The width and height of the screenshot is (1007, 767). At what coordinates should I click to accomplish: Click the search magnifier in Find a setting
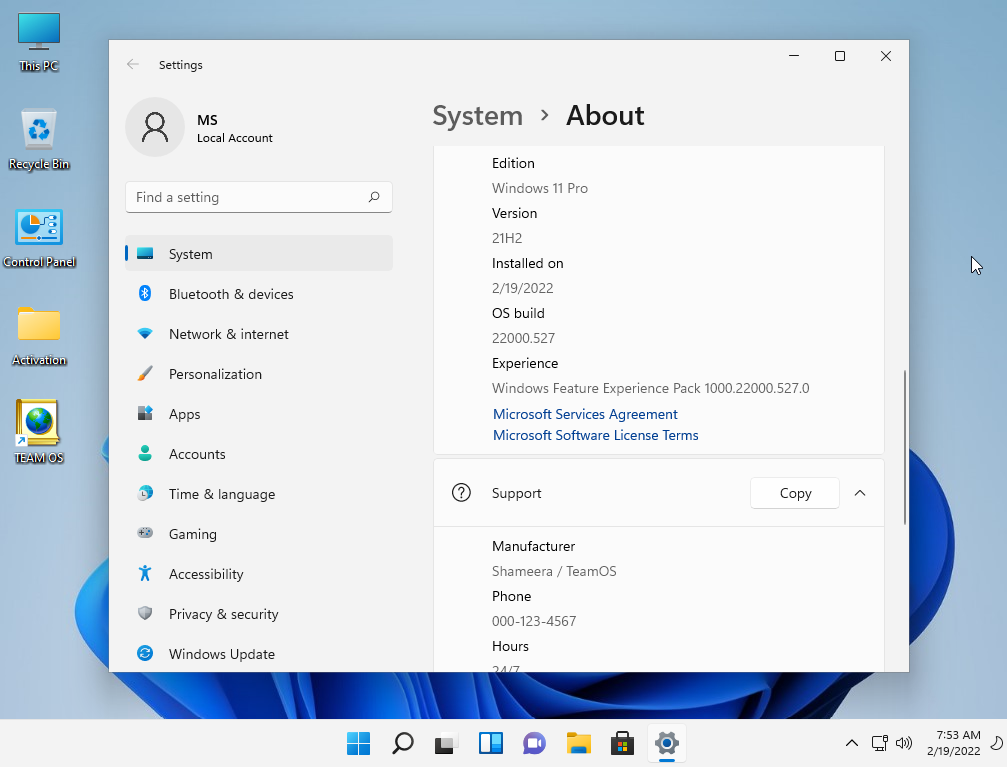click(374, 197)
